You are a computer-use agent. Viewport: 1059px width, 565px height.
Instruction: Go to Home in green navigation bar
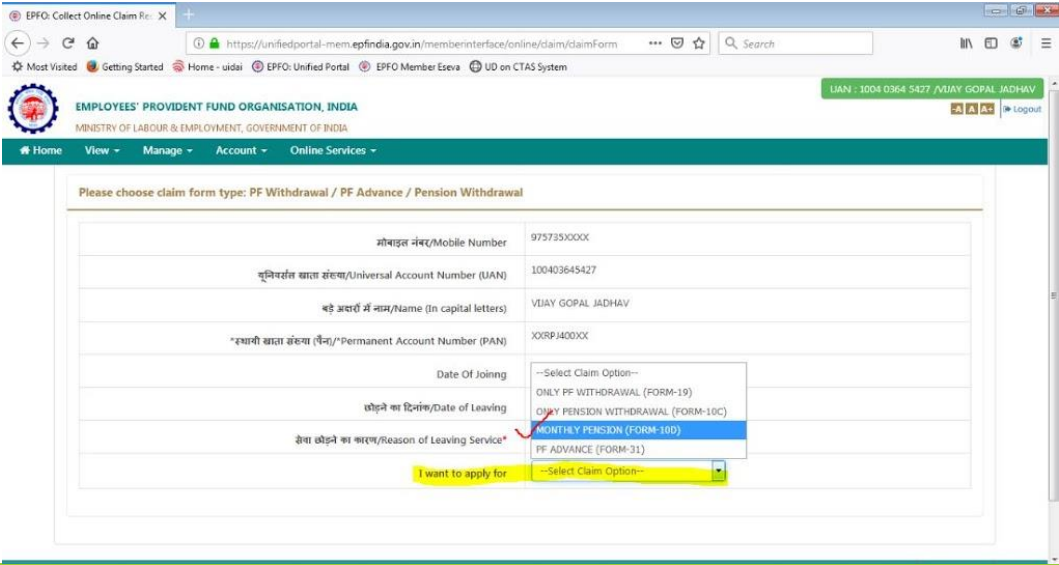coord(41,151)
